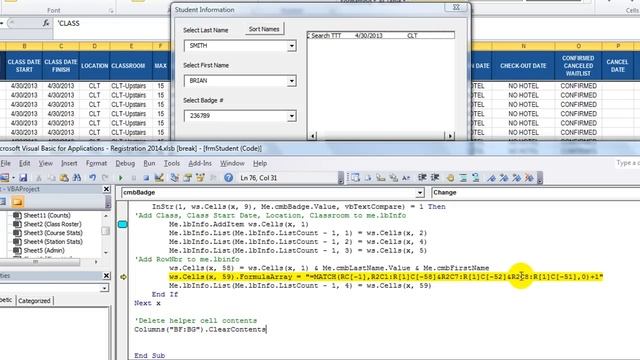Viewport: 640px width, 360px height.
Task: Click the Clear All Bookmarks icon
Action: [529, 178]
